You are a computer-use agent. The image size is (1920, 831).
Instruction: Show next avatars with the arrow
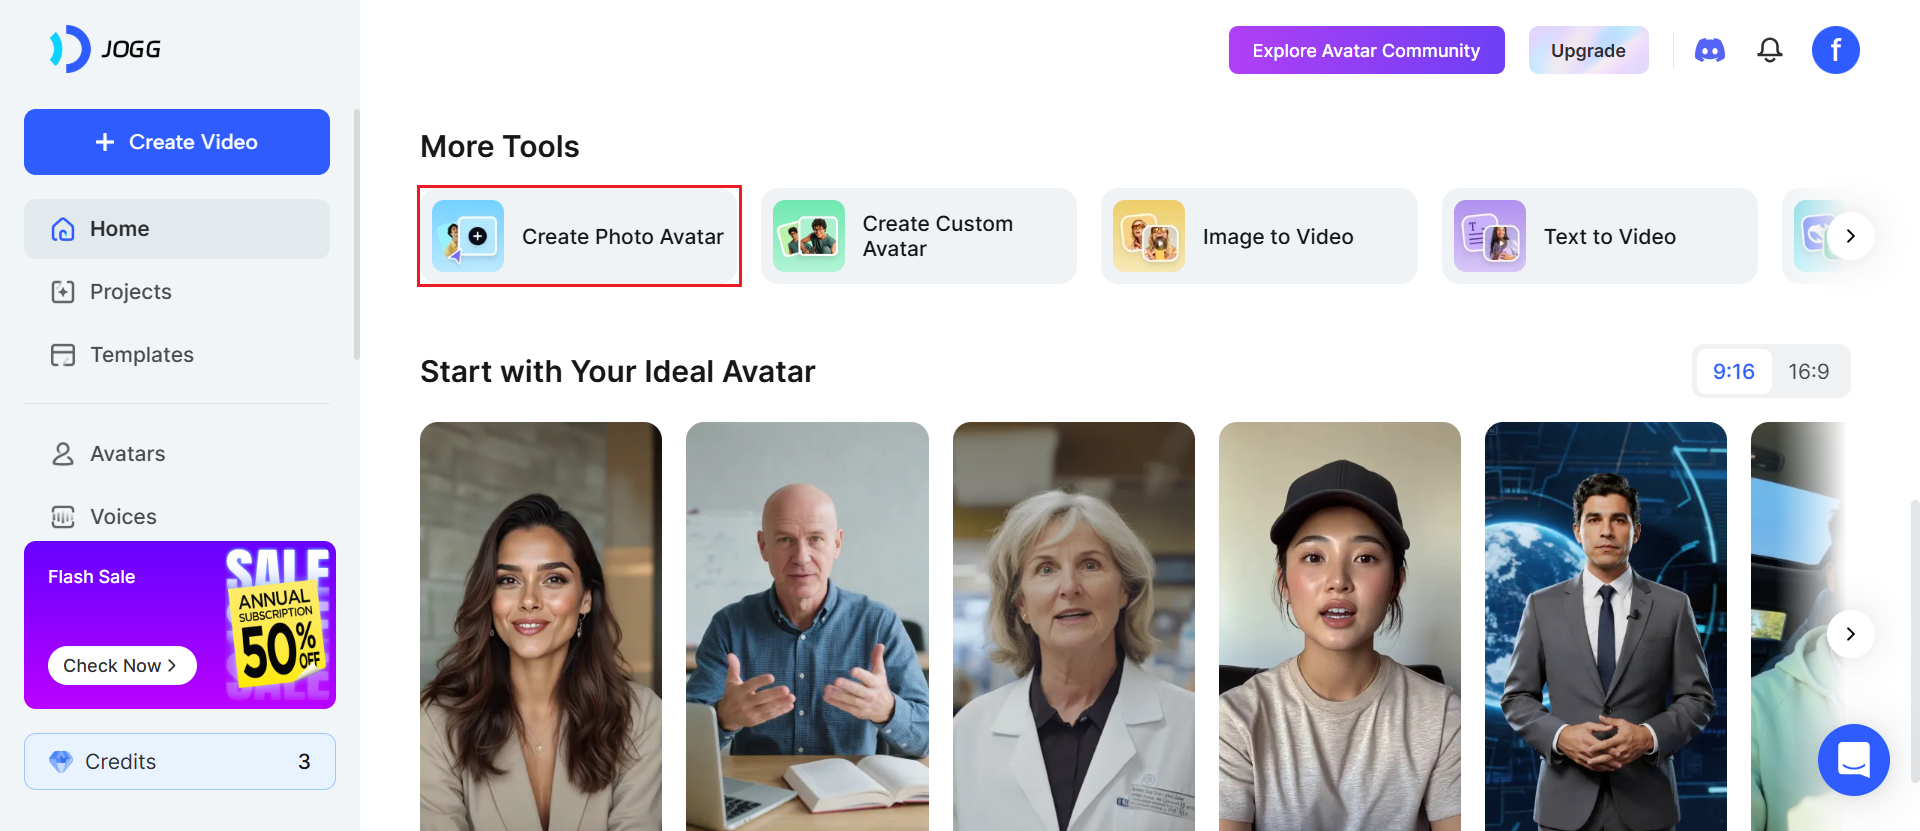tap(1850, 634)
